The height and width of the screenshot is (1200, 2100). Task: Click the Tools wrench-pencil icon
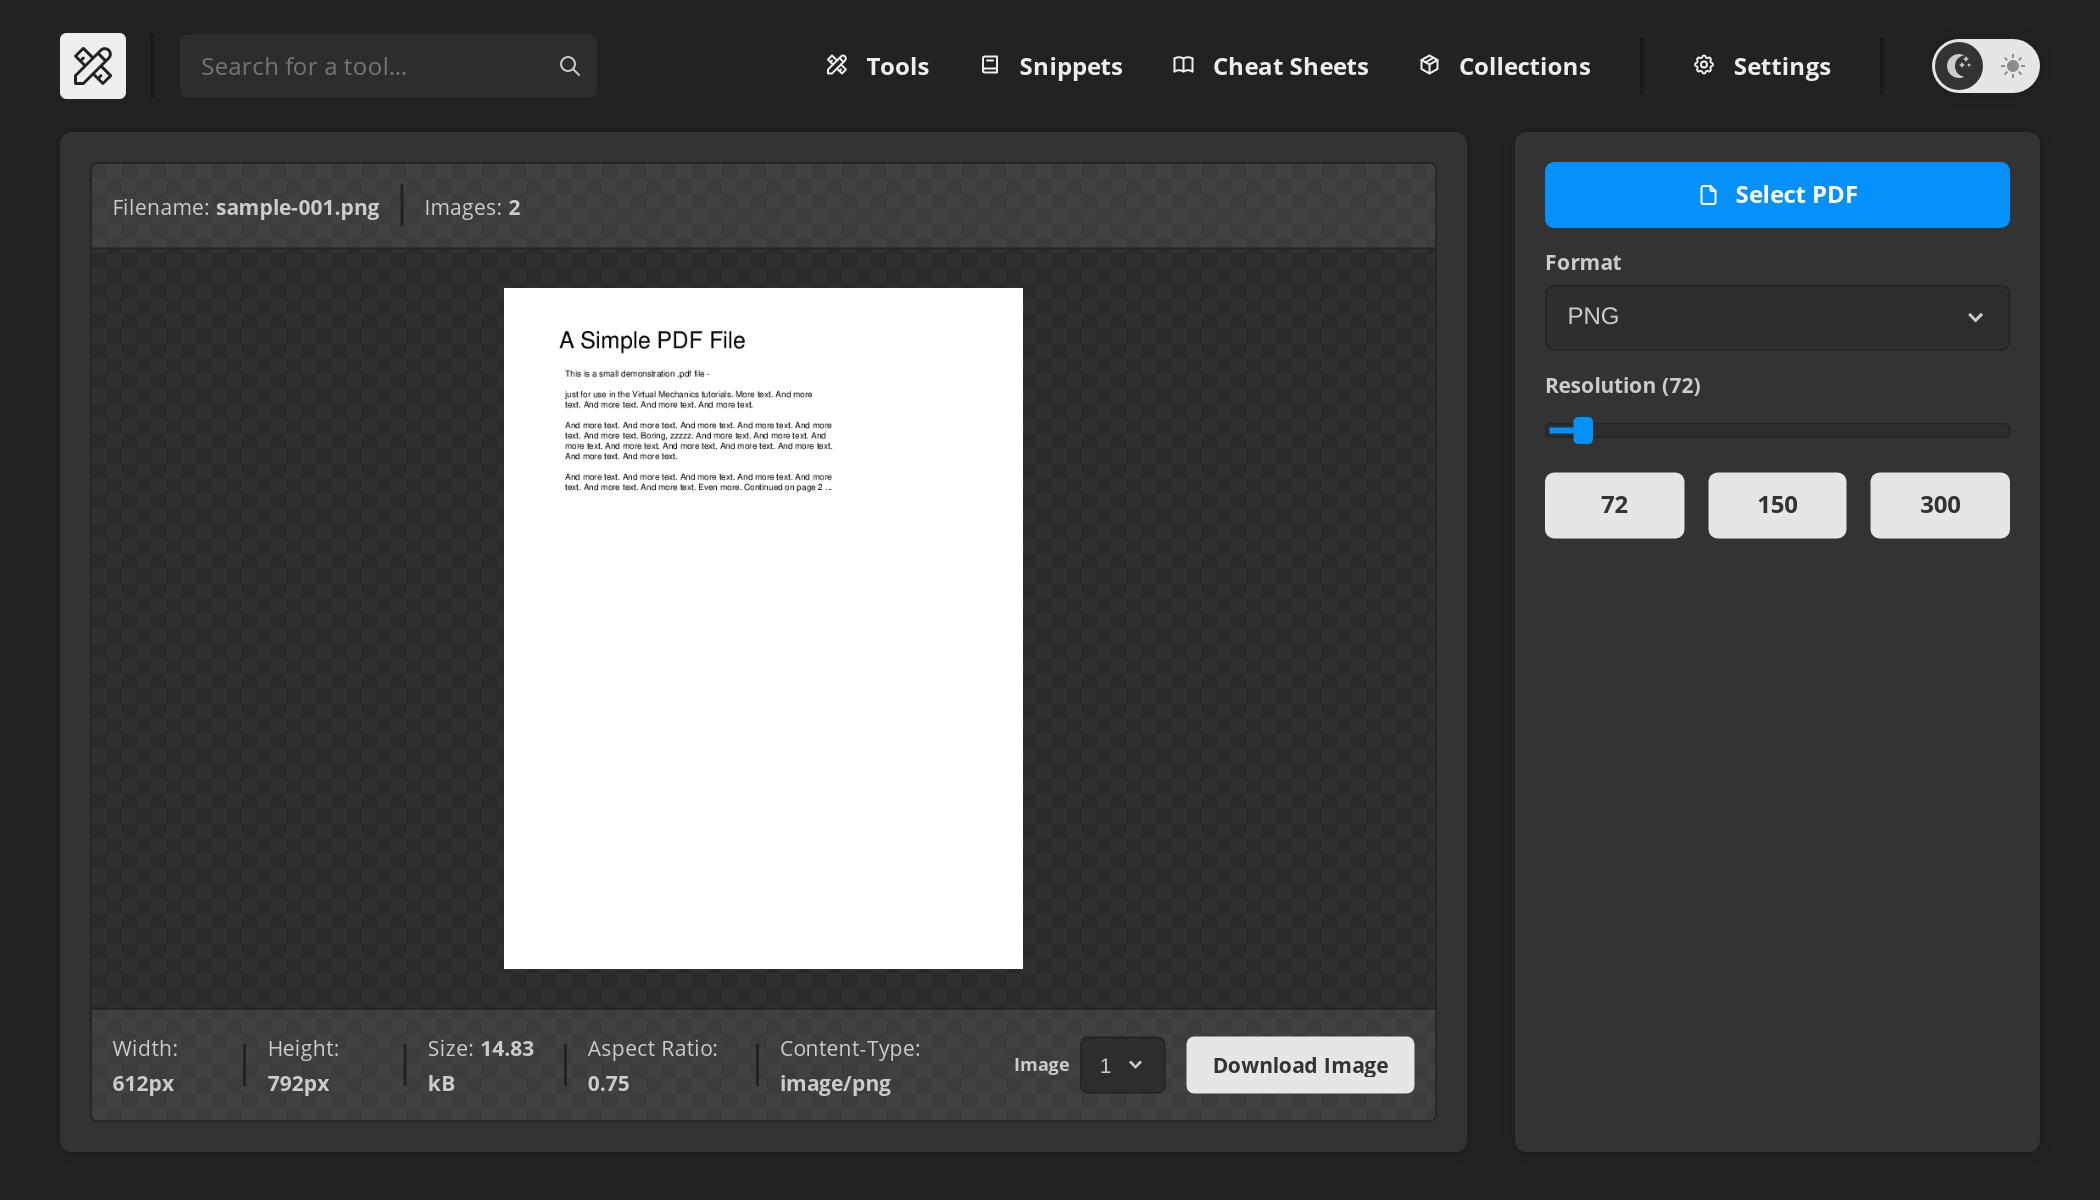837,65
